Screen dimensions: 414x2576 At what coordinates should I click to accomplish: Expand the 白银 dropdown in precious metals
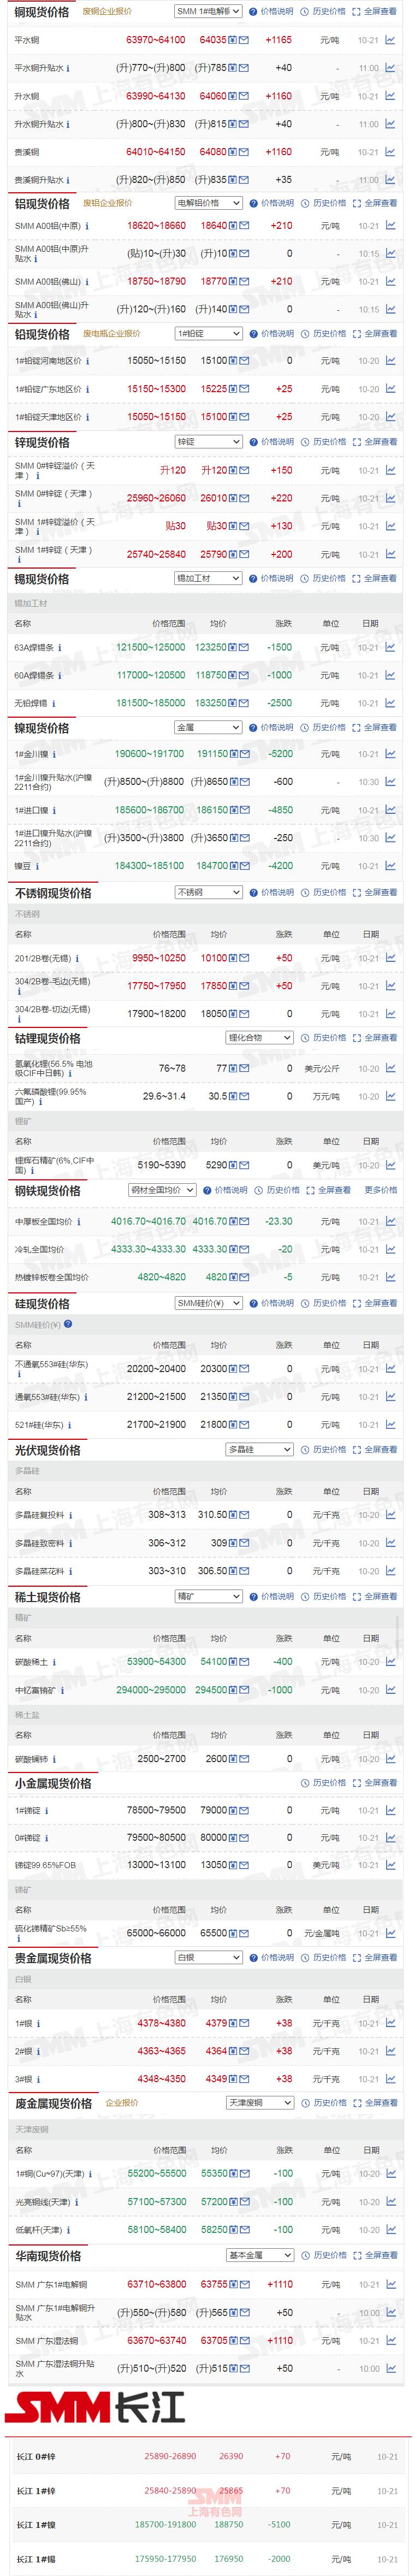[208, 1957]
